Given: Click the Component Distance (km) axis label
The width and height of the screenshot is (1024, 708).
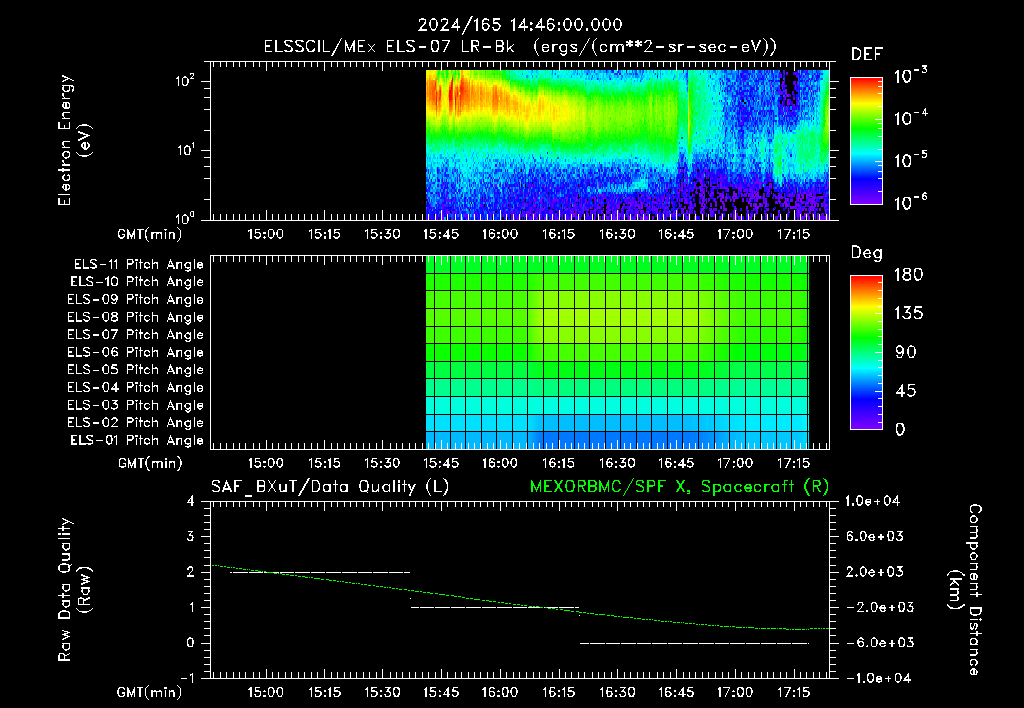Looking at the screenshot, I should click(x=965, y=590).
